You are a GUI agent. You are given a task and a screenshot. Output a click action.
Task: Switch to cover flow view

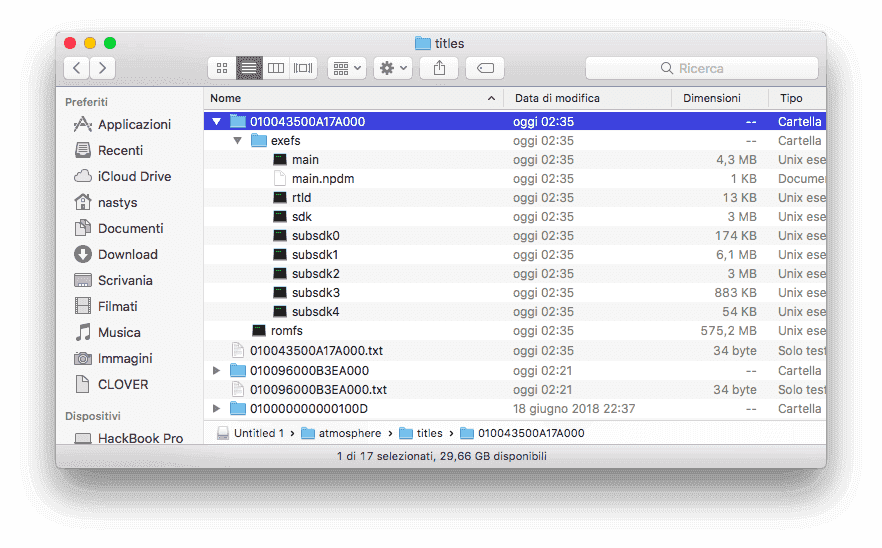click(303, 68)
